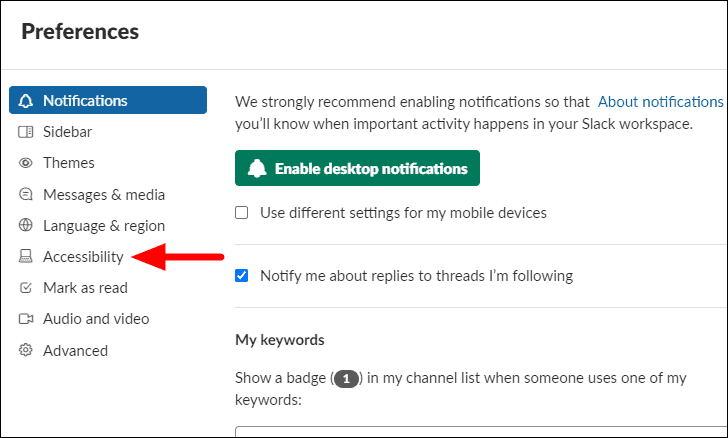
Task: Switch to Messages & media section
Action: point(104,194)
